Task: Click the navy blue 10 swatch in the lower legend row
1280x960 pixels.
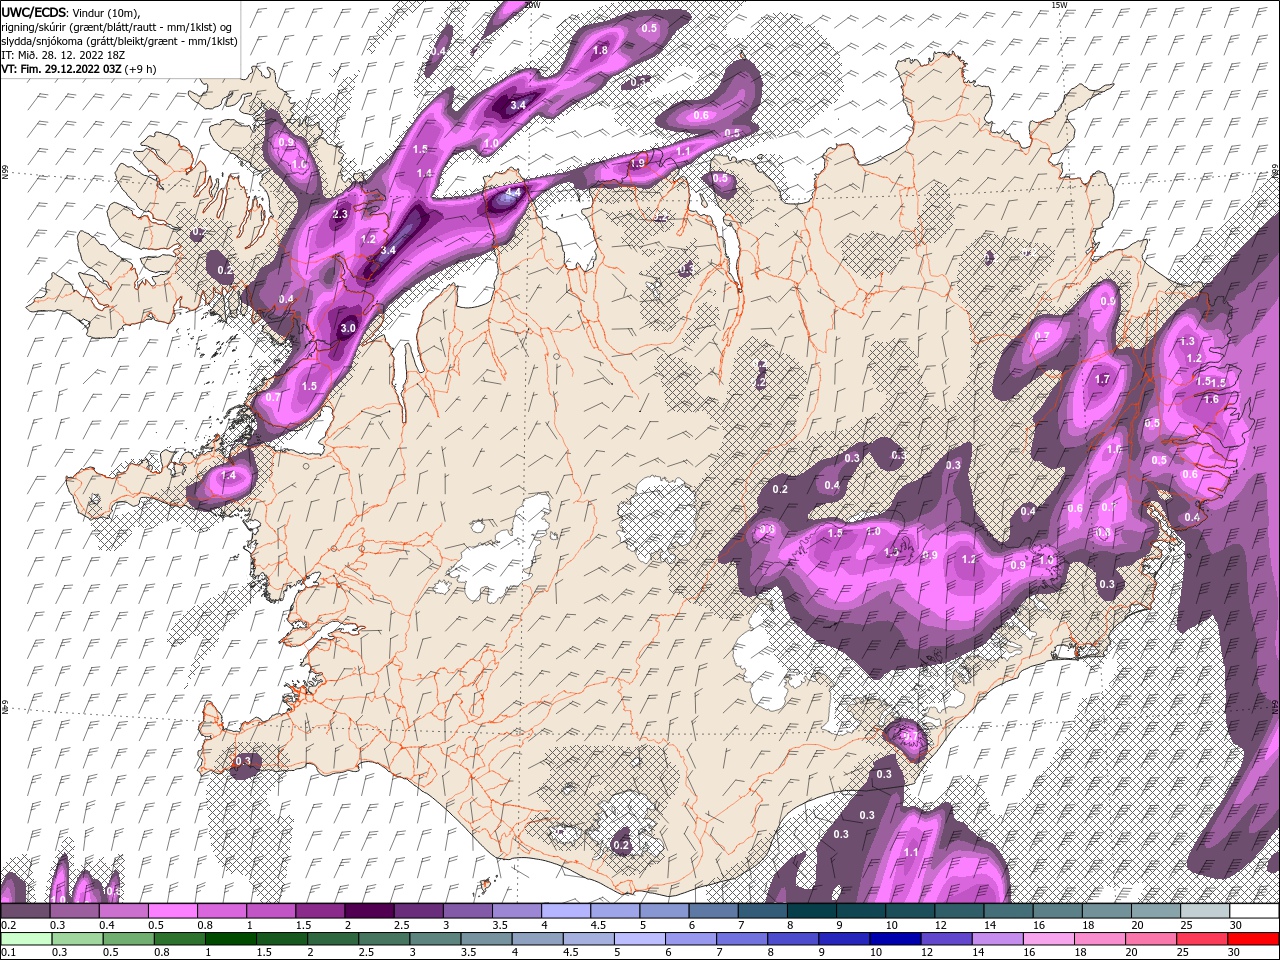Action: pyautogui.click(x=895, y=939)
